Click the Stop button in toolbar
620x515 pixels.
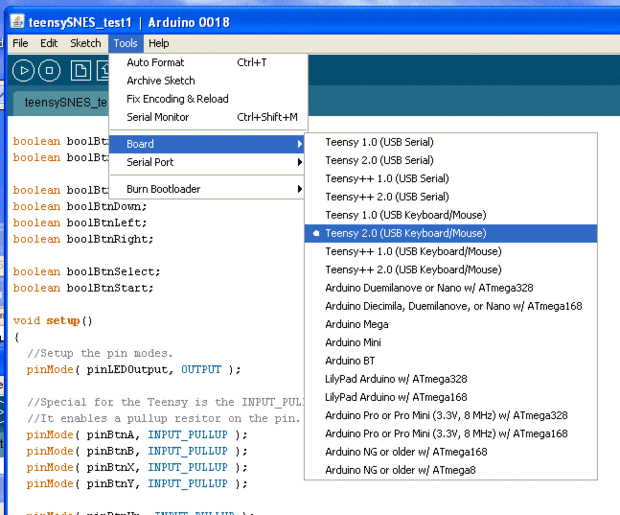pyautogui.click(x=49, y=71)
